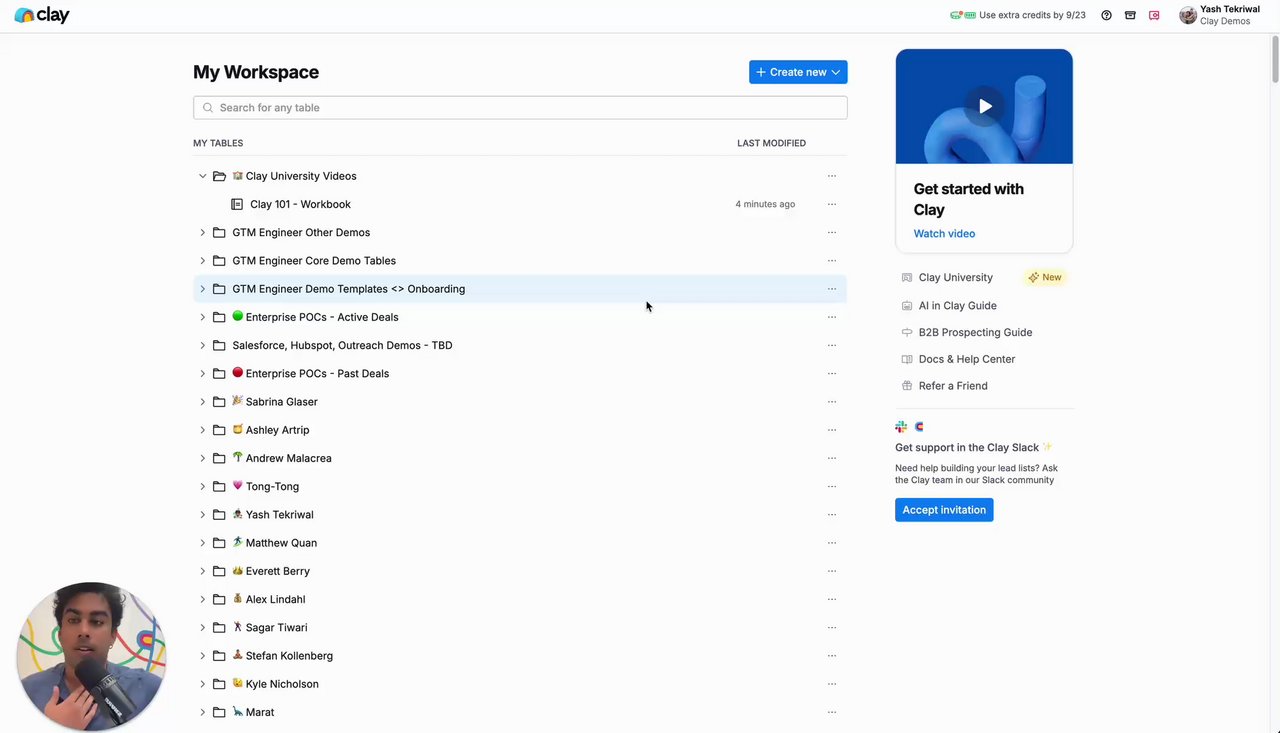Viewport: 1280px width, 733px height.
Task: Click the Clay University book icon
Action: pos(907,277)
